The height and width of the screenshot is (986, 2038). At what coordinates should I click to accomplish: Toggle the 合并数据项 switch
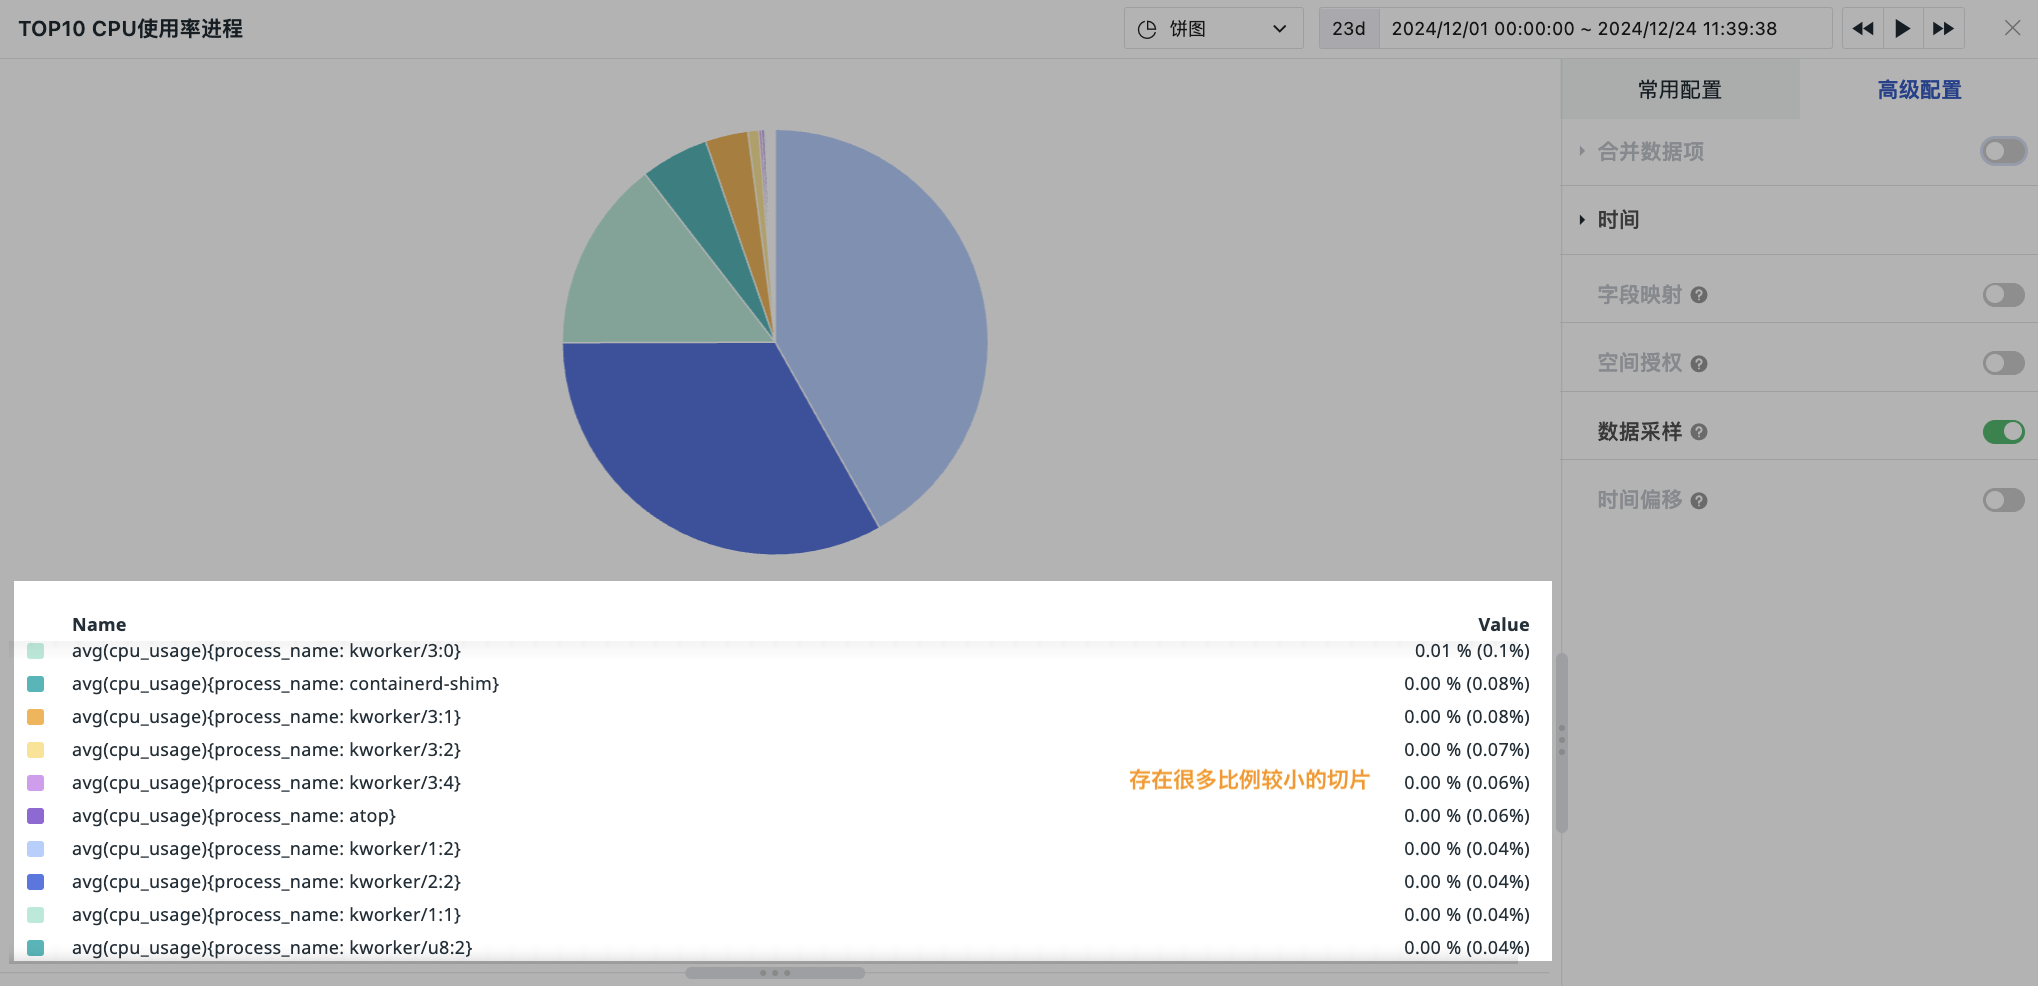click(x=2003, y=152)
